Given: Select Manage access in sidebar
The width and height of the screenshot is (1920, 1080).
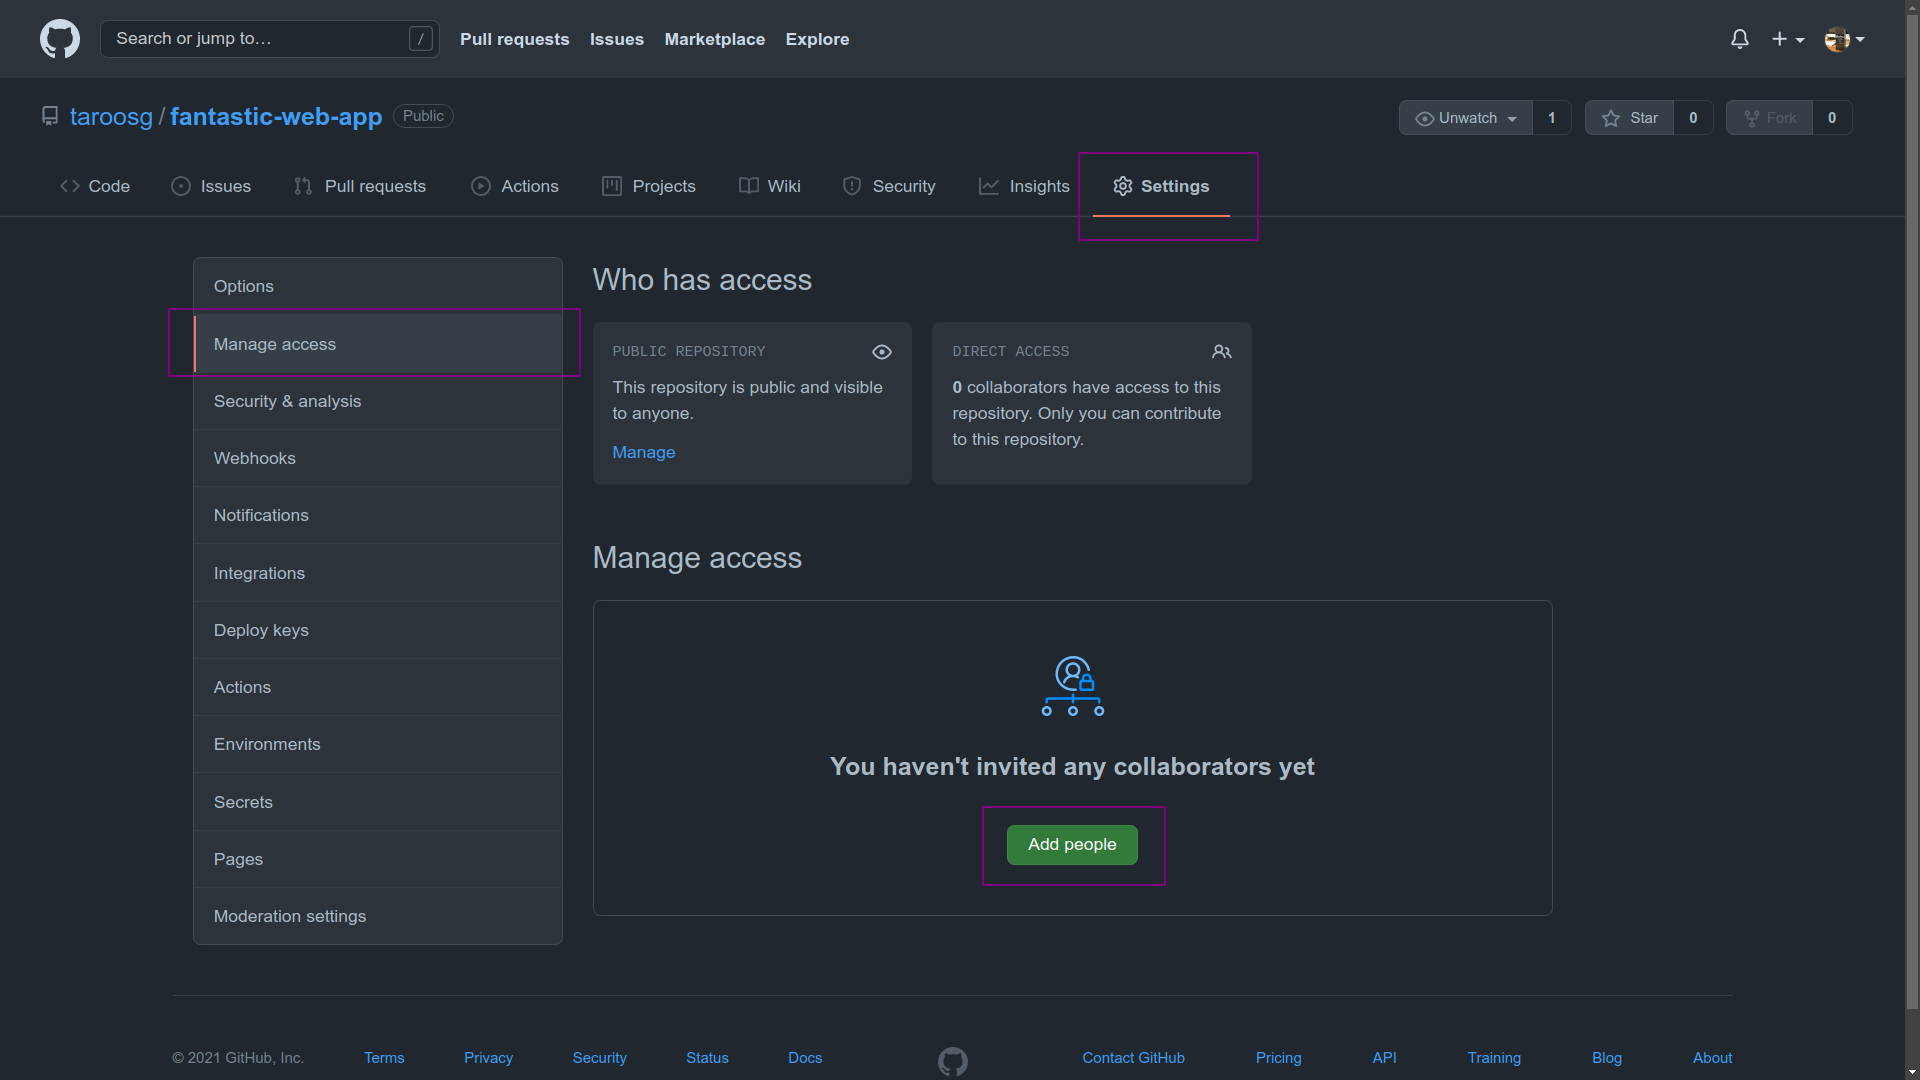Looking at the screenshot, I should pos(378,344).
